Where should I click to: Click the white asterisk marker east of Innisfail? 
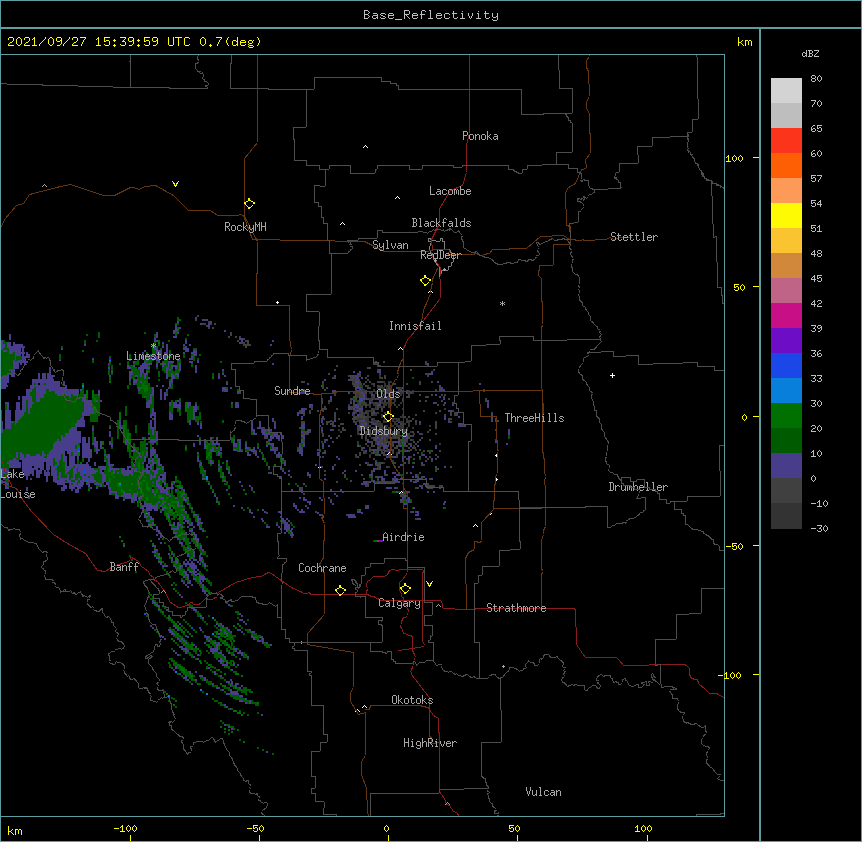tap(502, 303)
